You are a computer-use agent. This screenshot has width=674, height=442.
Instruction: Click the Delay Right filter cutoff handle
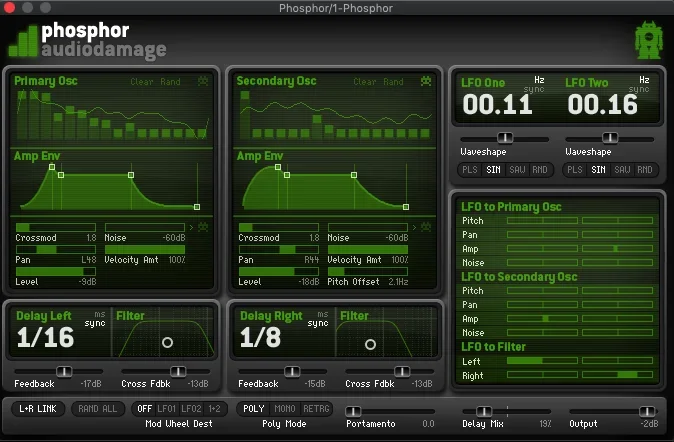point(370,344)
